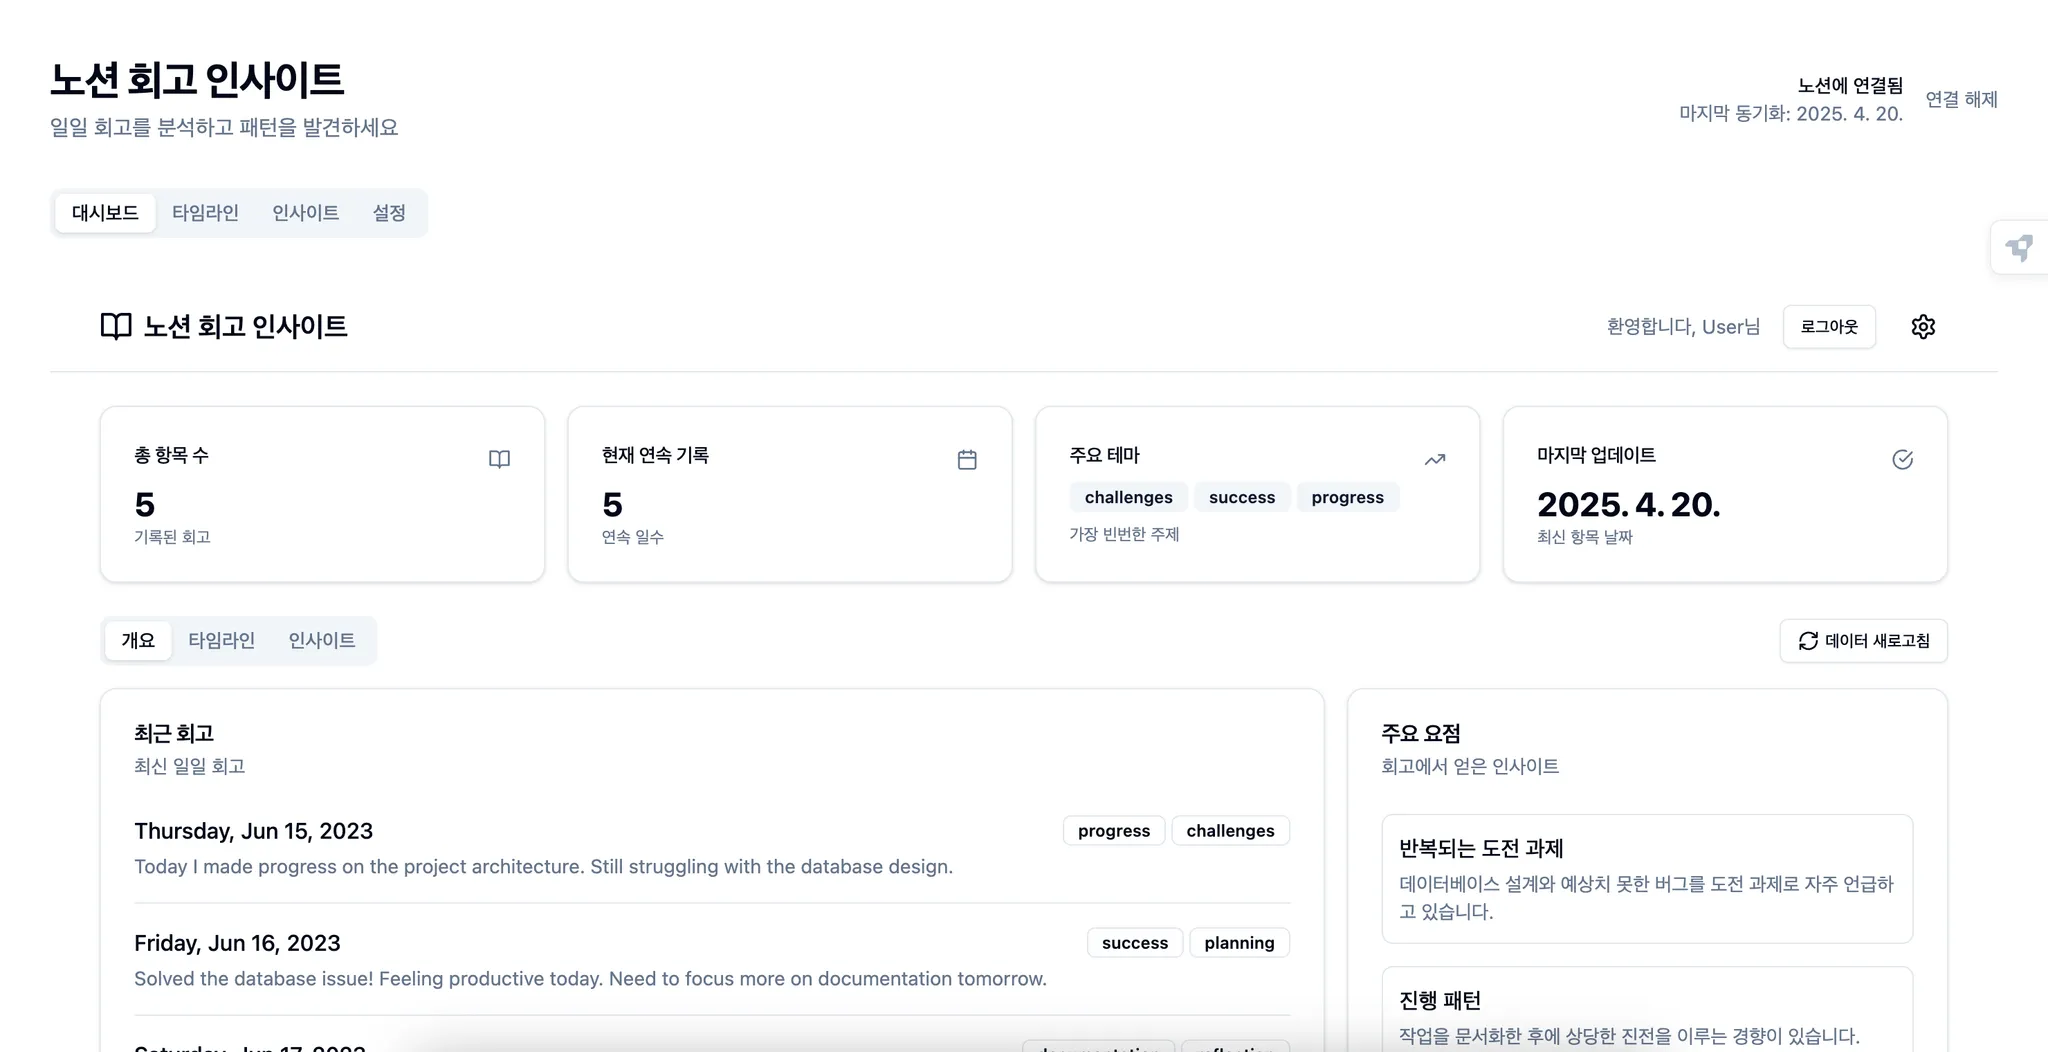Click the 최근 회고 section heading
Viewport: 2048px width, 1052px height.
pos(174,734)
